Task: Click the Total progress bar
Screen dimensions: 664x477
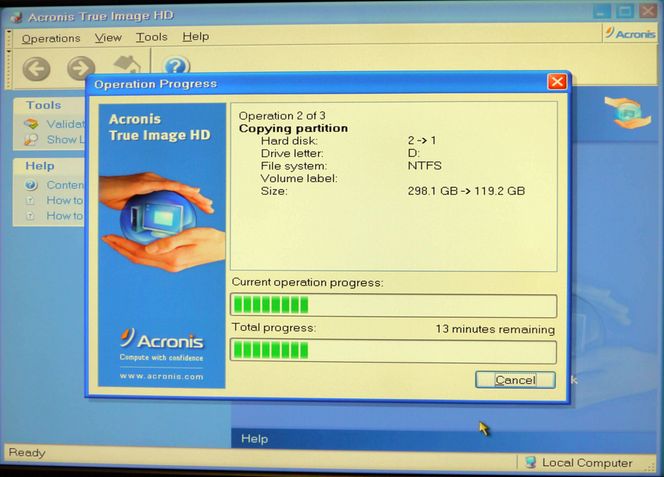Action: click(393, 351)
